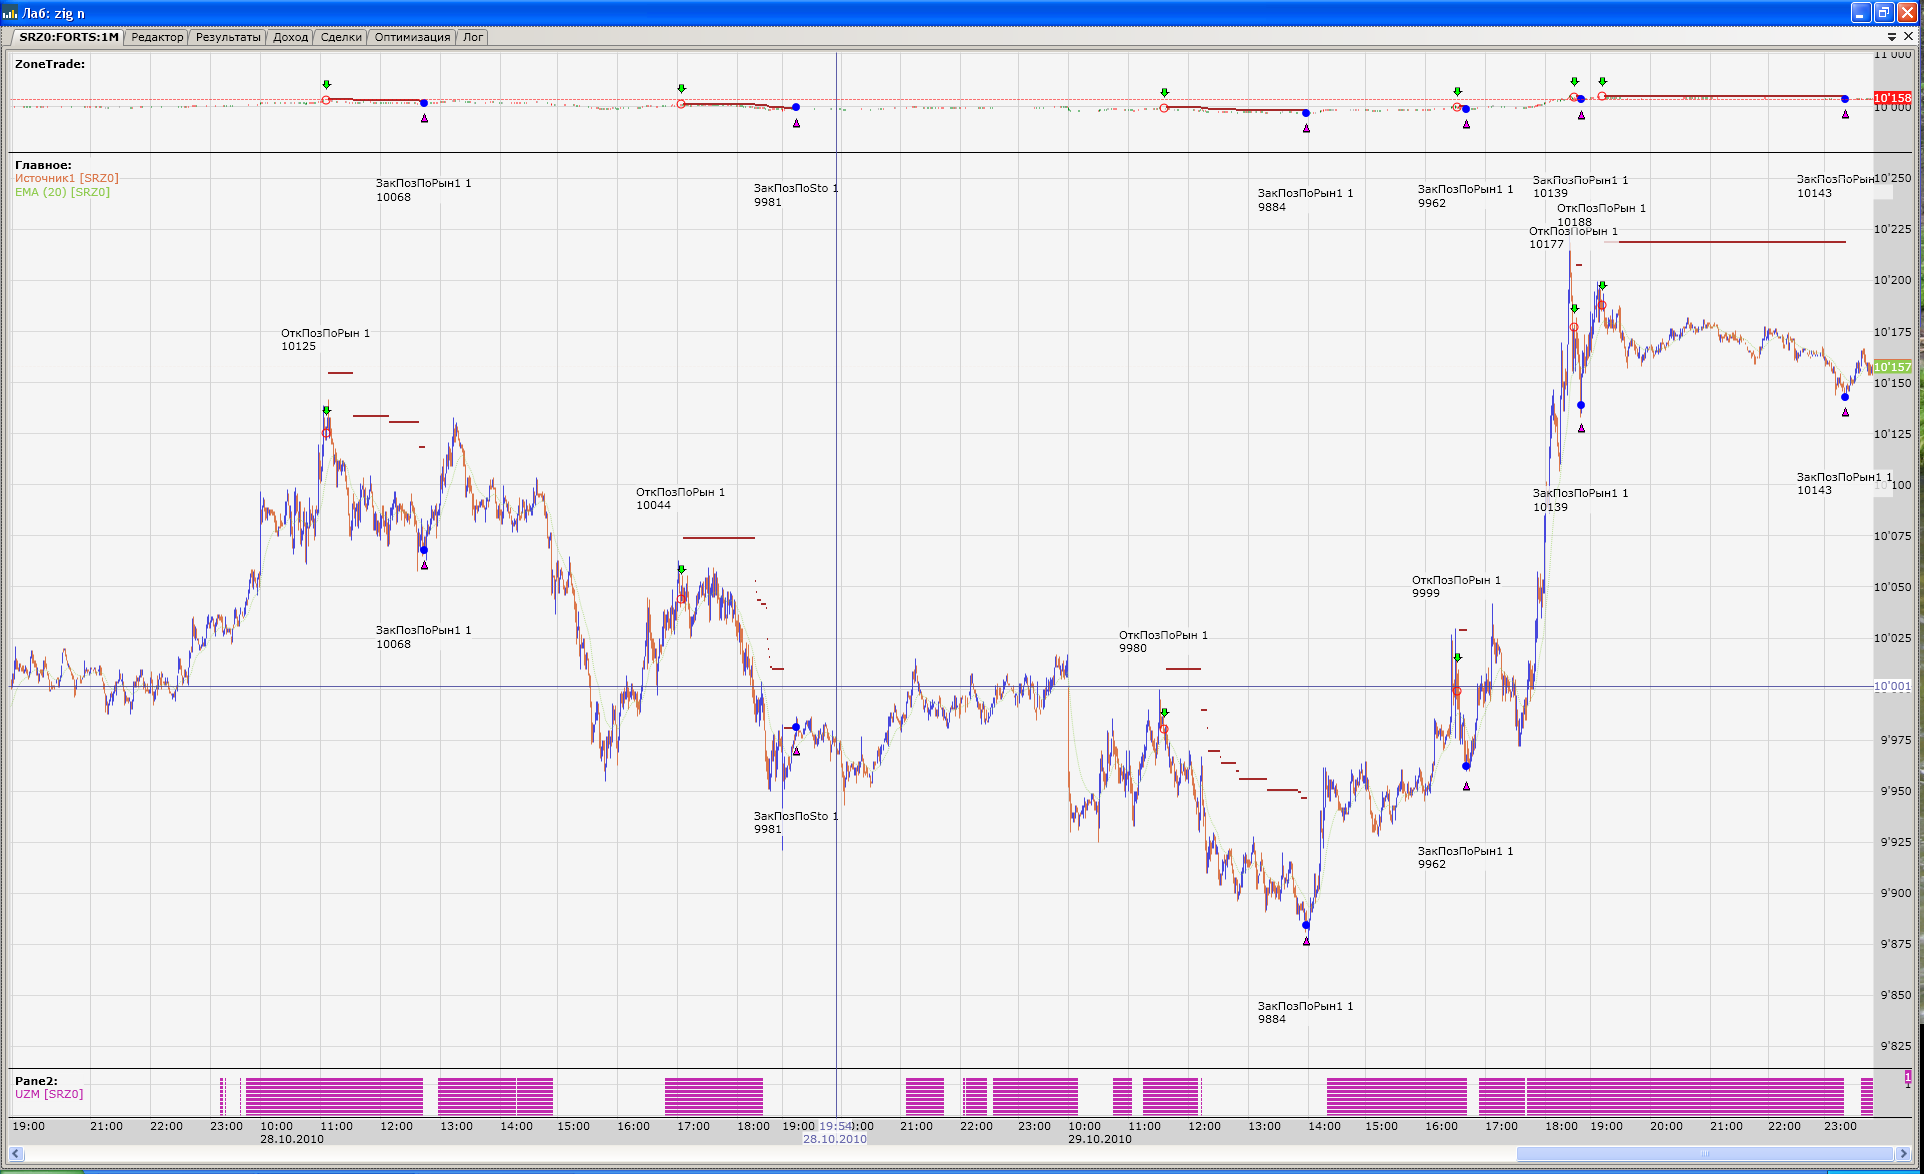The width and height of the screenshot is (1924, 1174).
Task: Go to the Оптимизация tab
Action: point(412,37)
